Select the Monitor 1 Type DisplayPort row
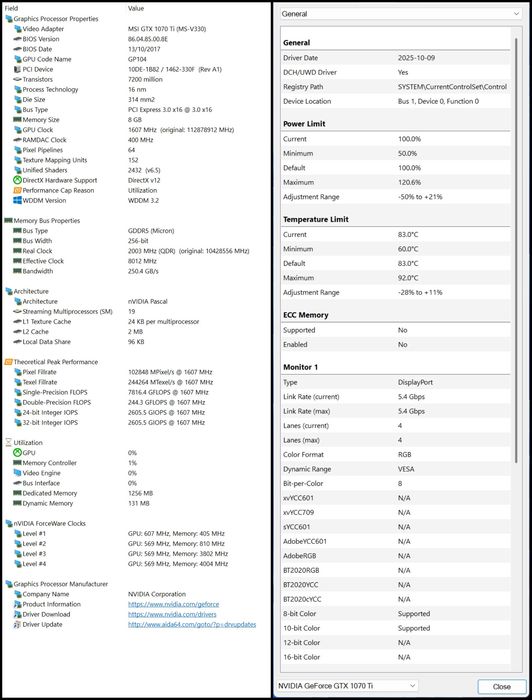 pos(396,382)
